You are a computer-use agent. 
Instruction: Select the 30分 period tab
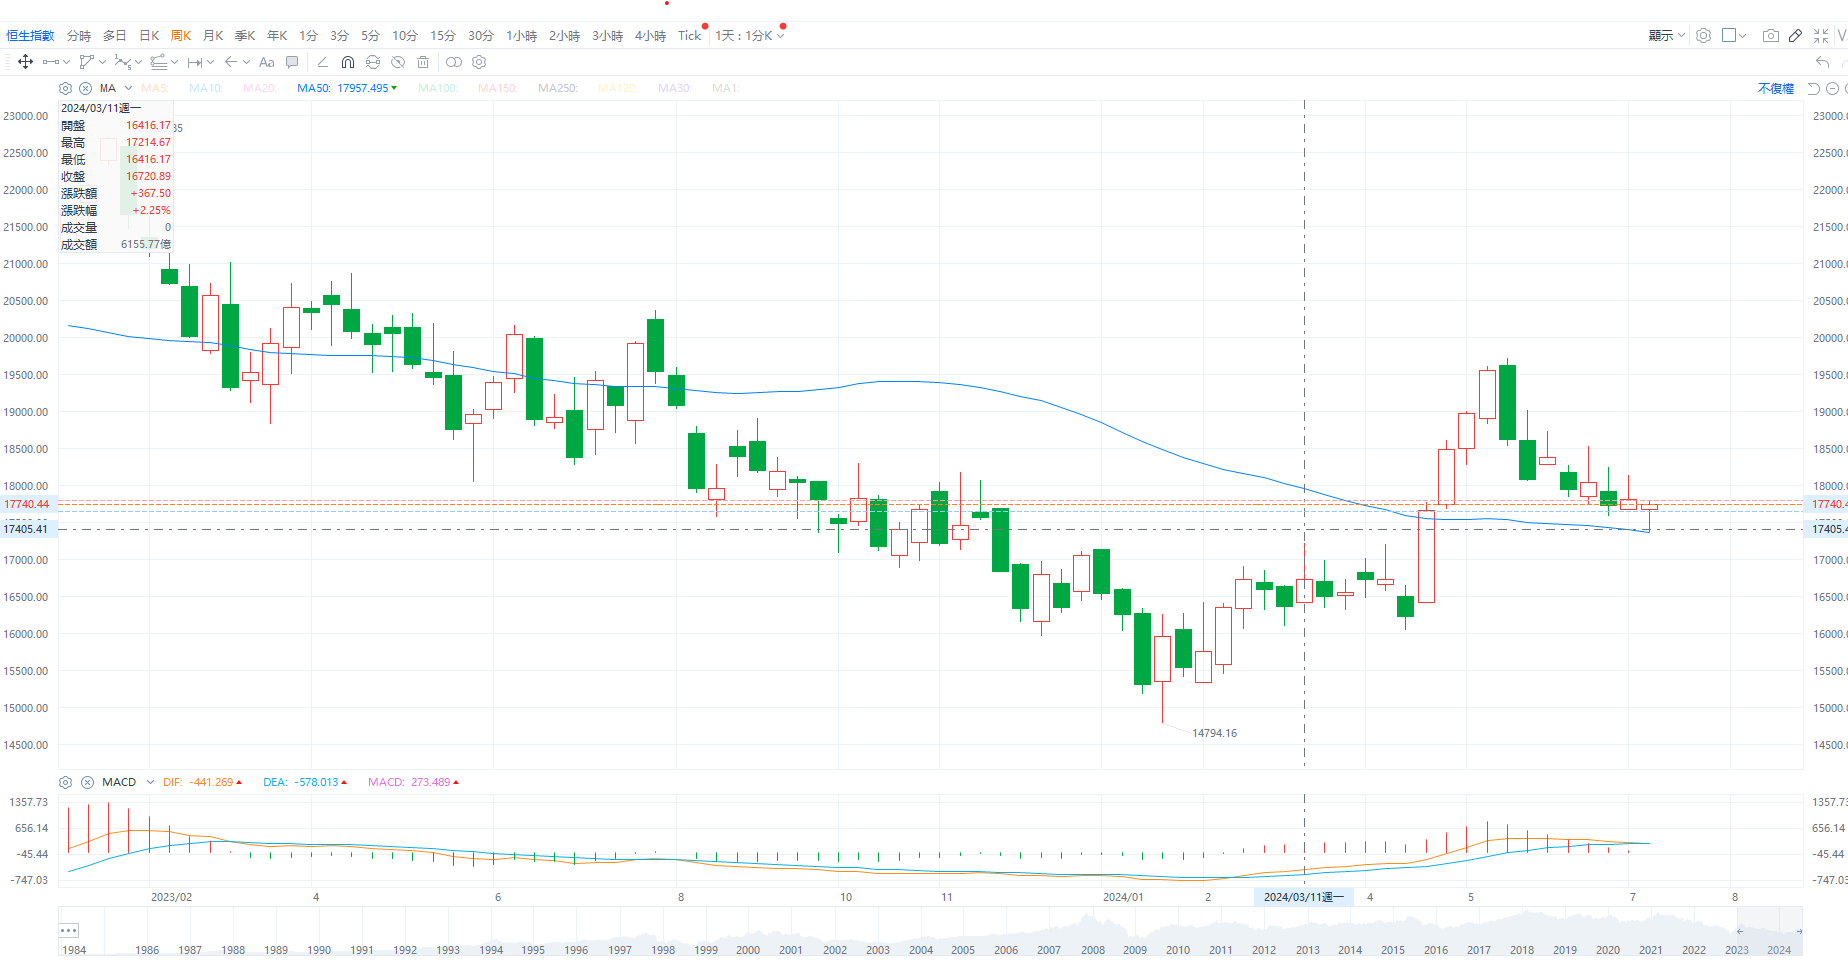[x=481, y=35]
